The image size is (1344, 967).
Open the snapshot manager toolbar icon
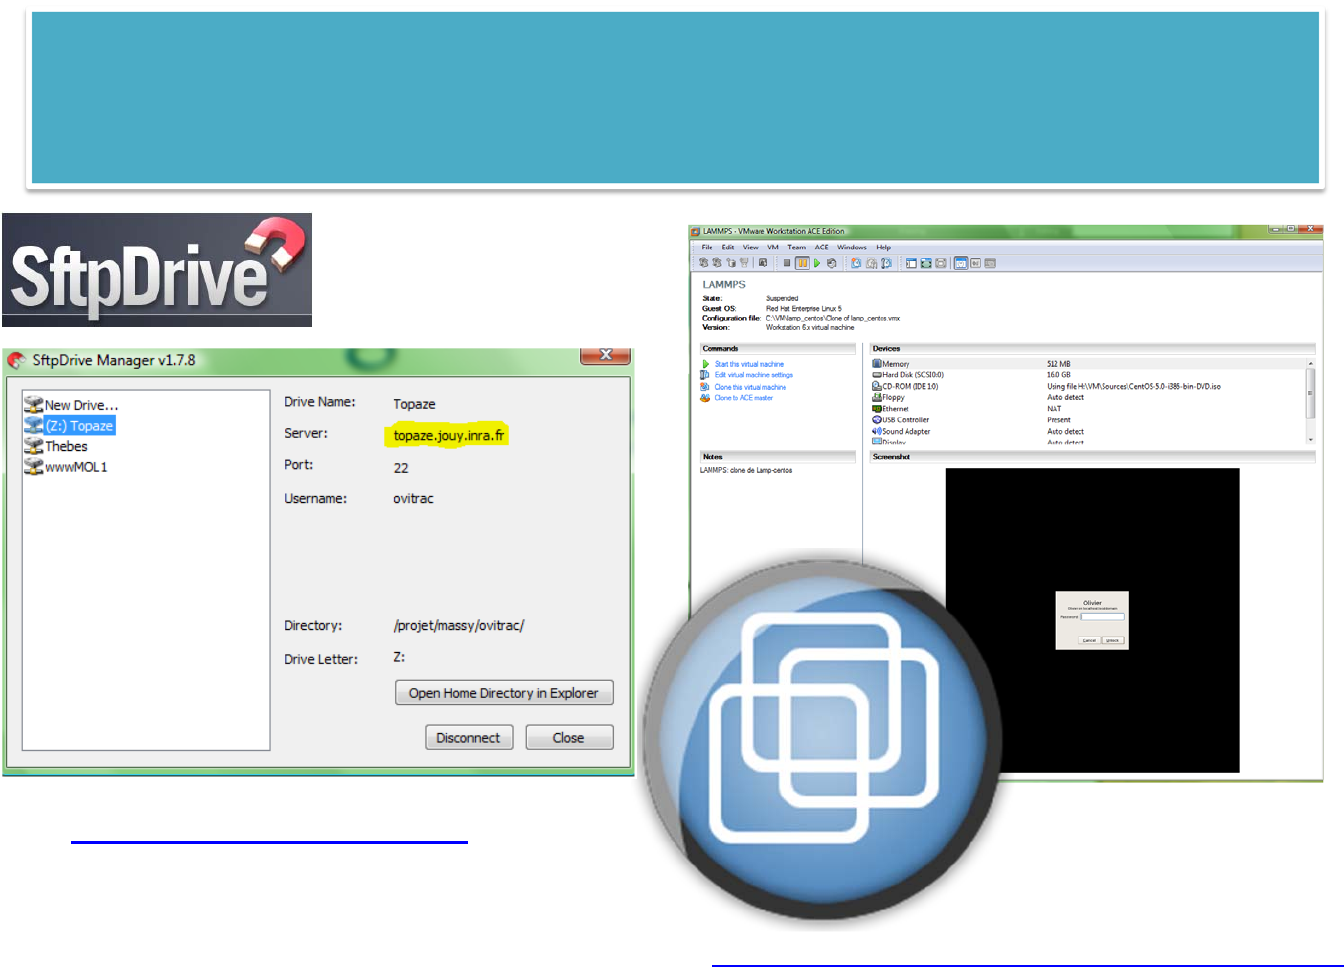tap(886, 263)
